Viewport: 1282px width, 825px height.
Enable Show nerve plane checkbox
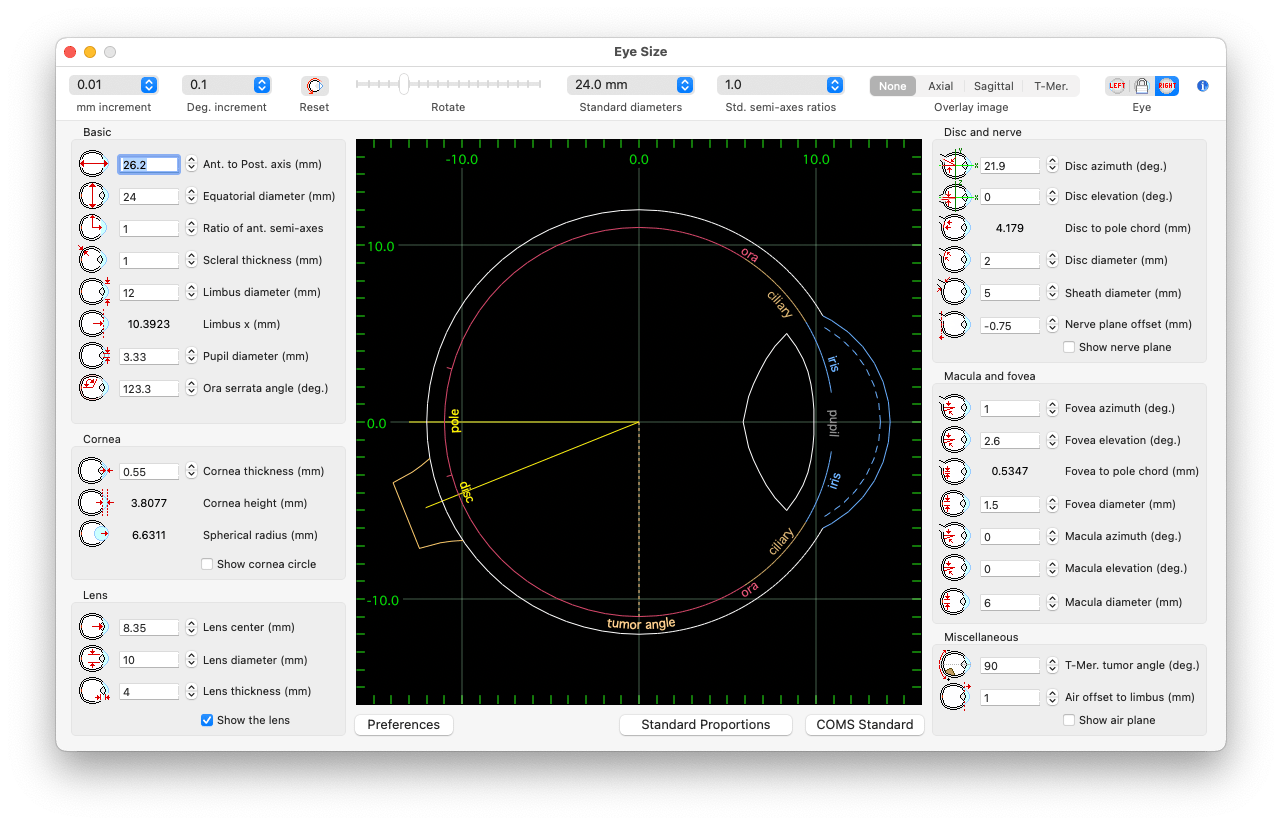[x=1069, y=347]
